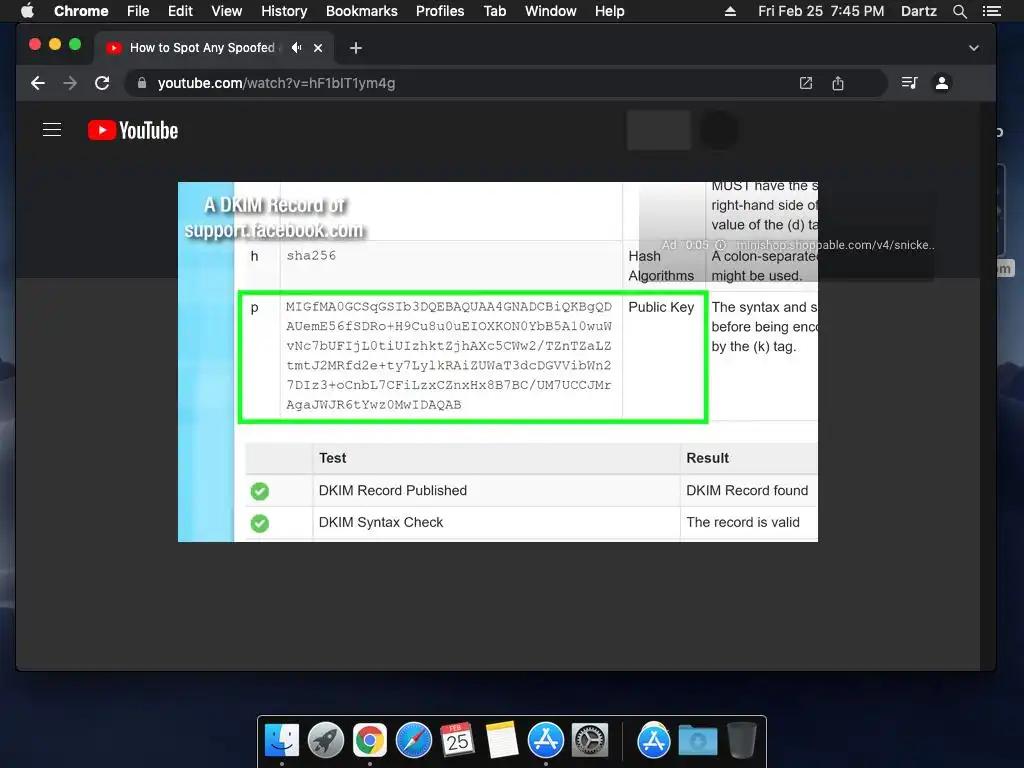Open the Control Center list icon

(991, 11)
